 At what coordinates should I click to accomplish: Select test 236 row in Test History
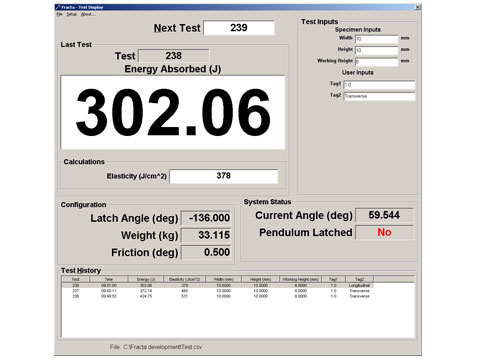[x=217, y=296]
